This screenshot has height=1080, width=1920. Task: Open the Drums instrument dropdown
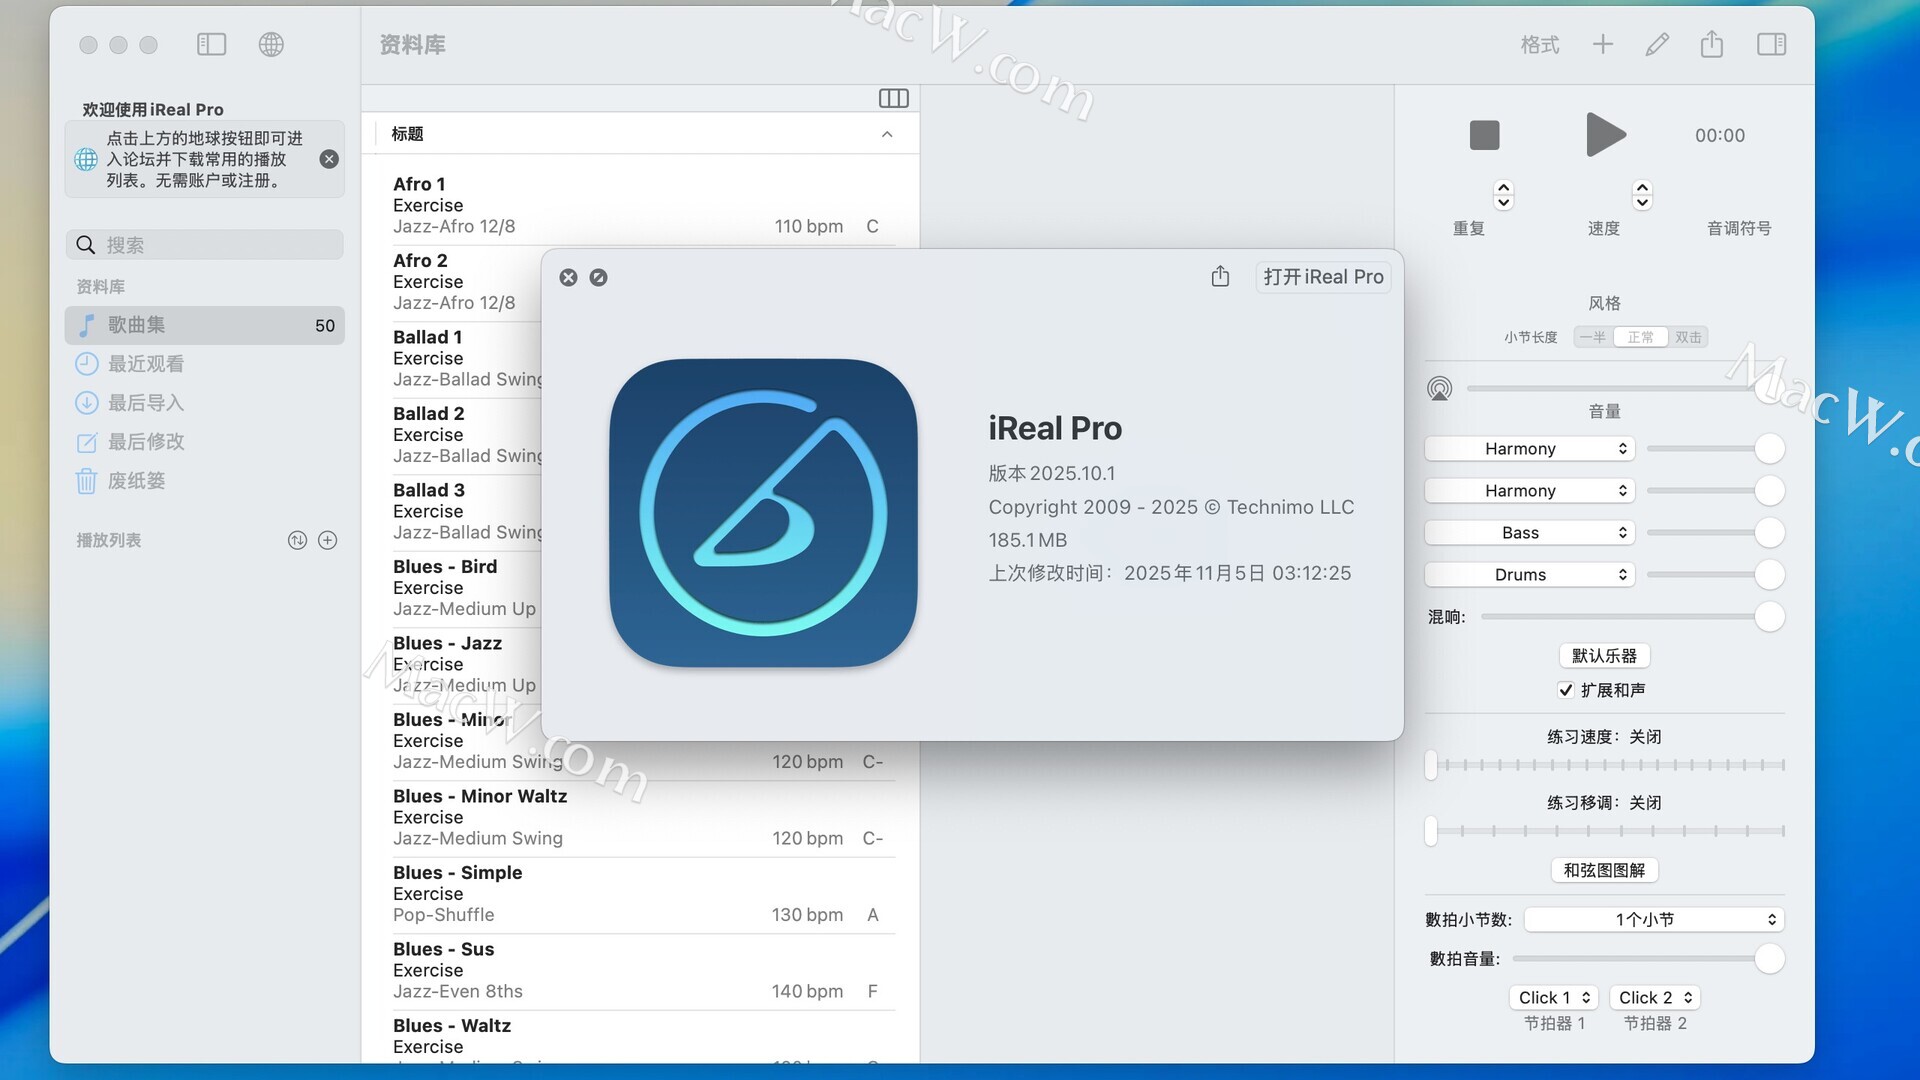pos(1529,575)
